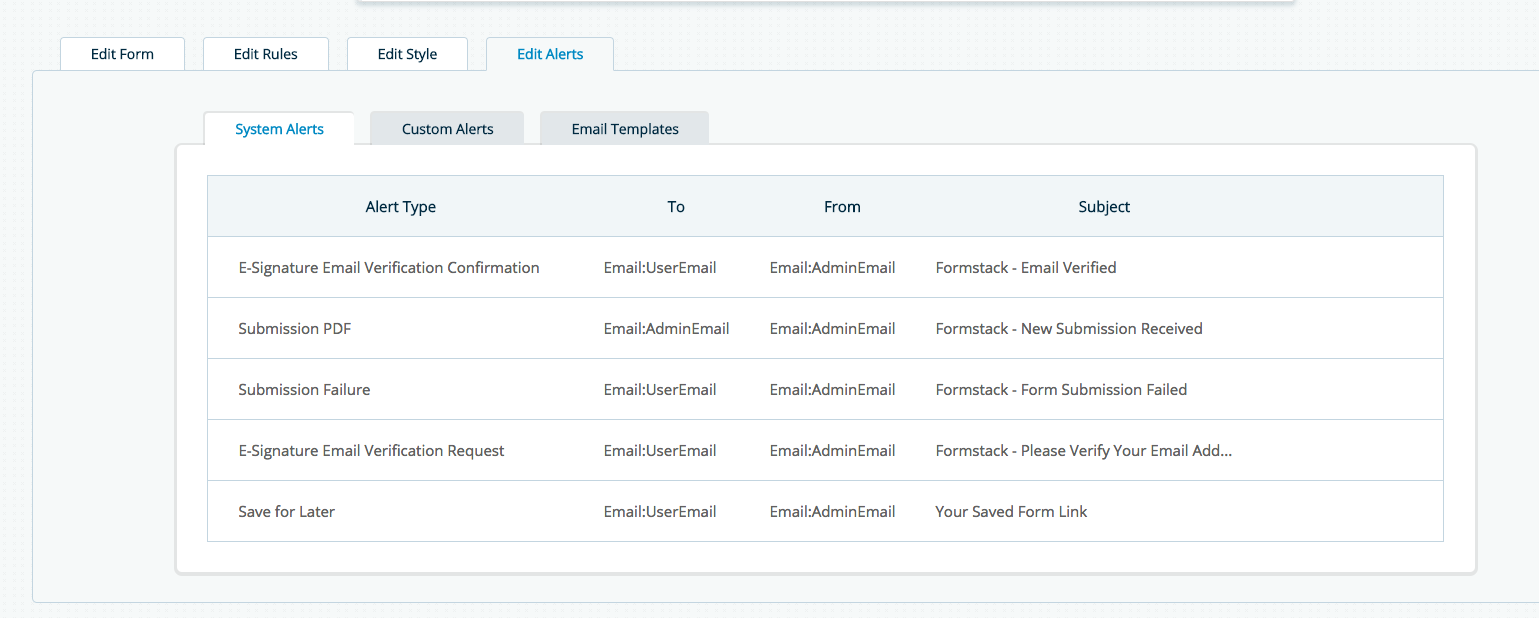This screenshot has width=1539, height=628.
Task: Open the E-Signature Email Verification Confirmation alert
Action: [x=388, y=268]
